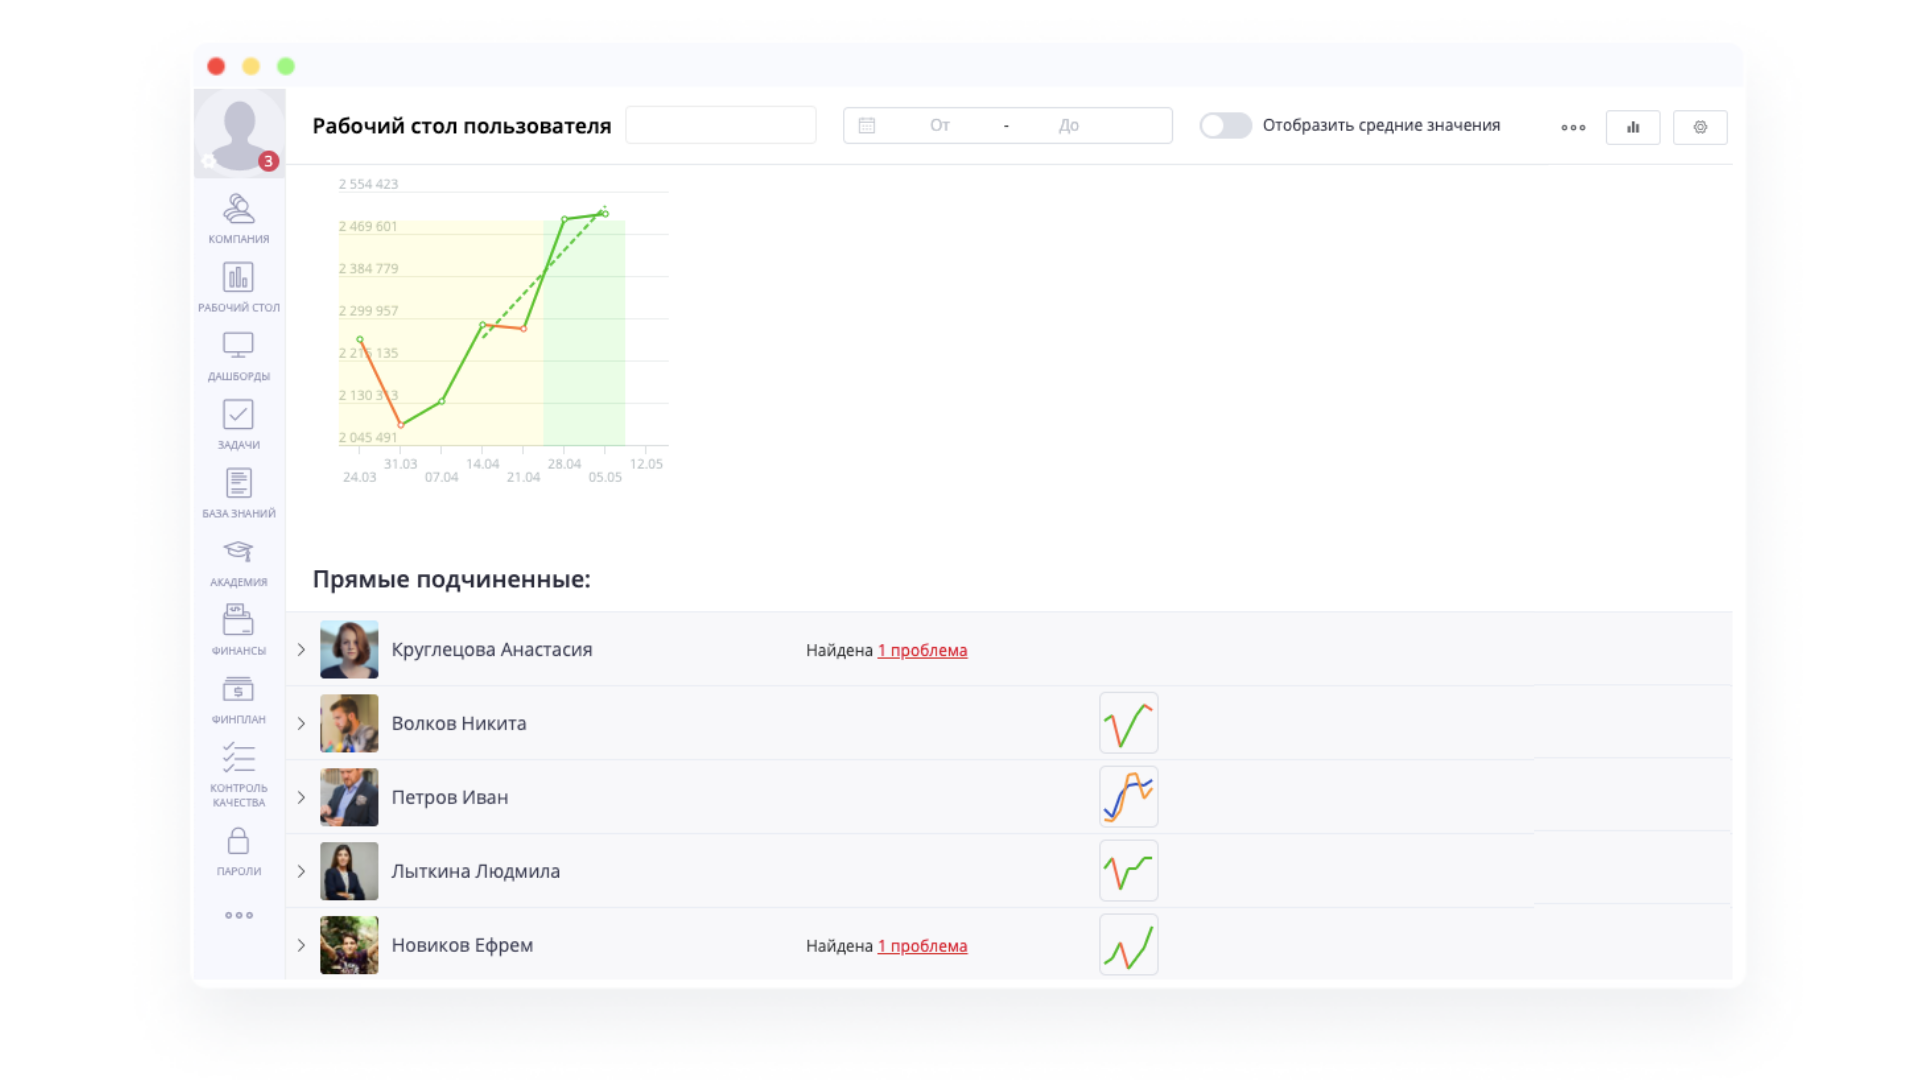Open Финплан sidebar menu item

tap(238, 690)
